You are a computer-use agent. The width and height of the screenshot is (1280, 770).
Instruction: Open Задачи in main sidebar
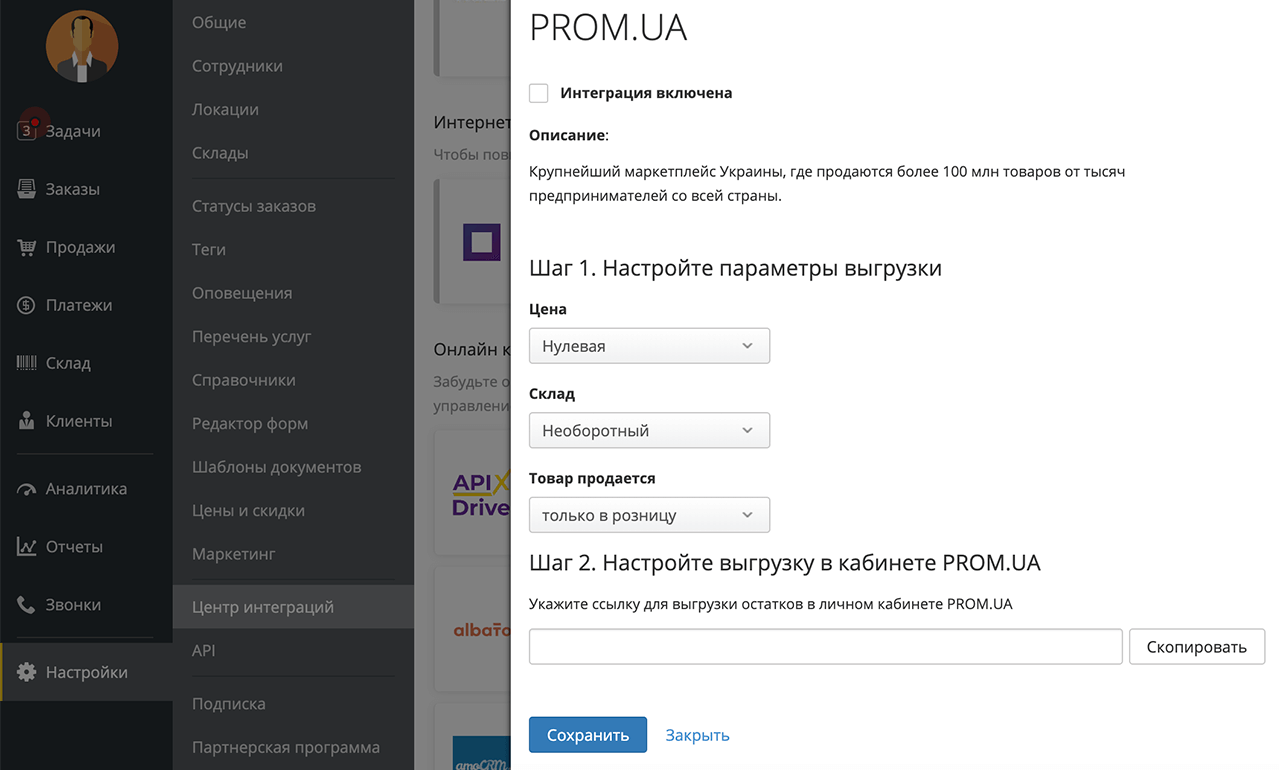coord(73,131)
